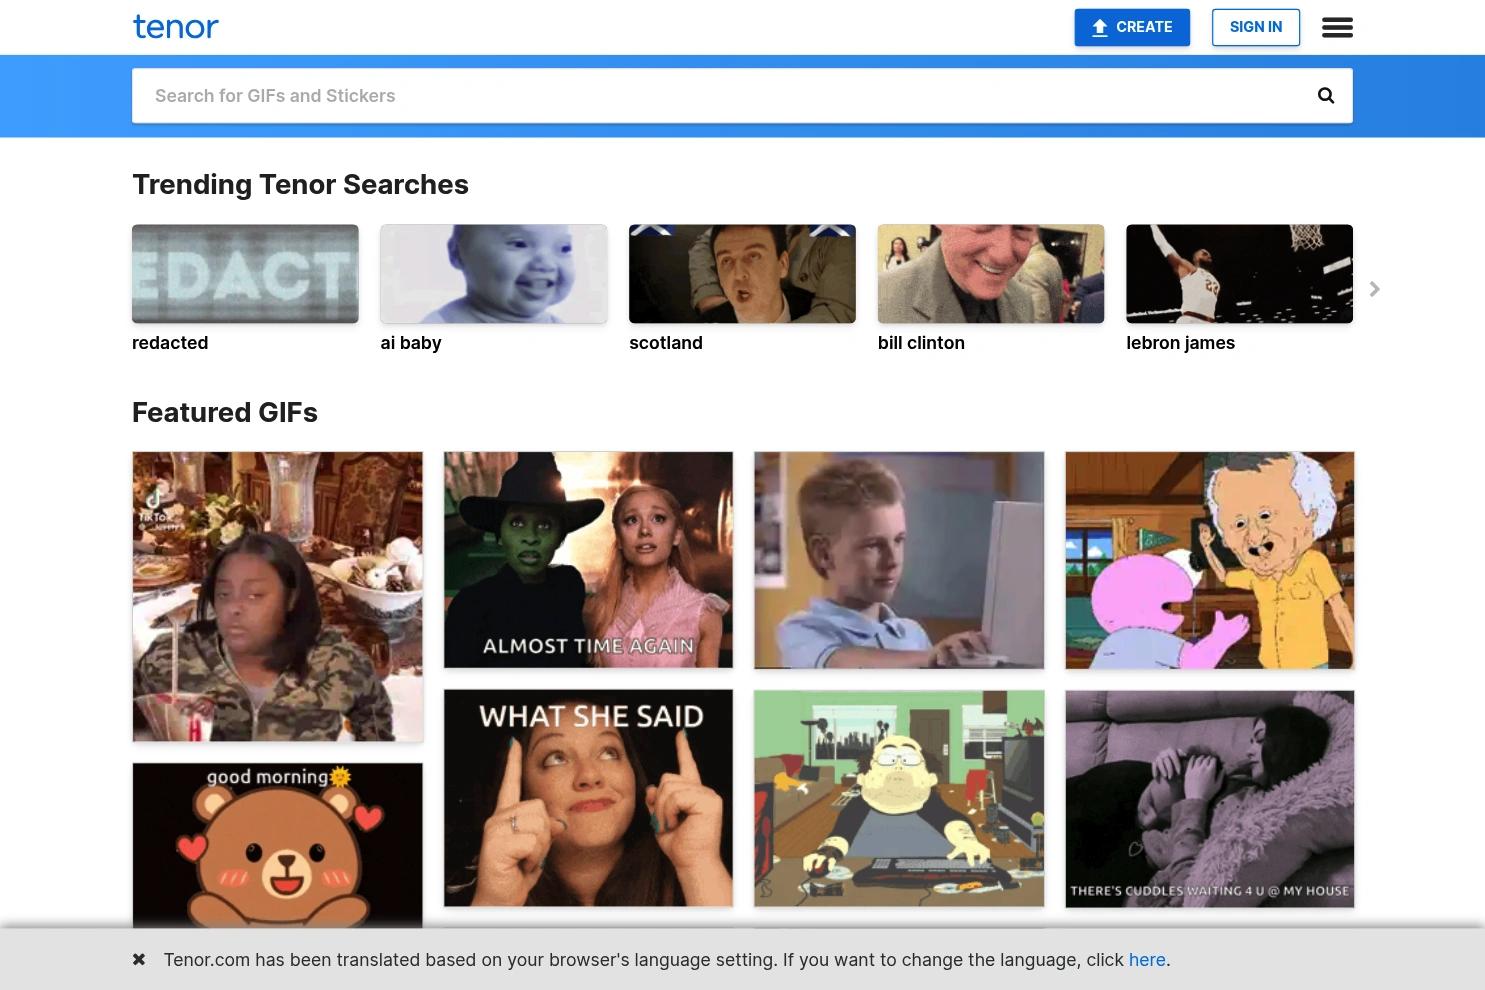1485x990 pixels.
Task: Open the cartoon gamer at keyboard GIF
Action: tap(899, 798)
